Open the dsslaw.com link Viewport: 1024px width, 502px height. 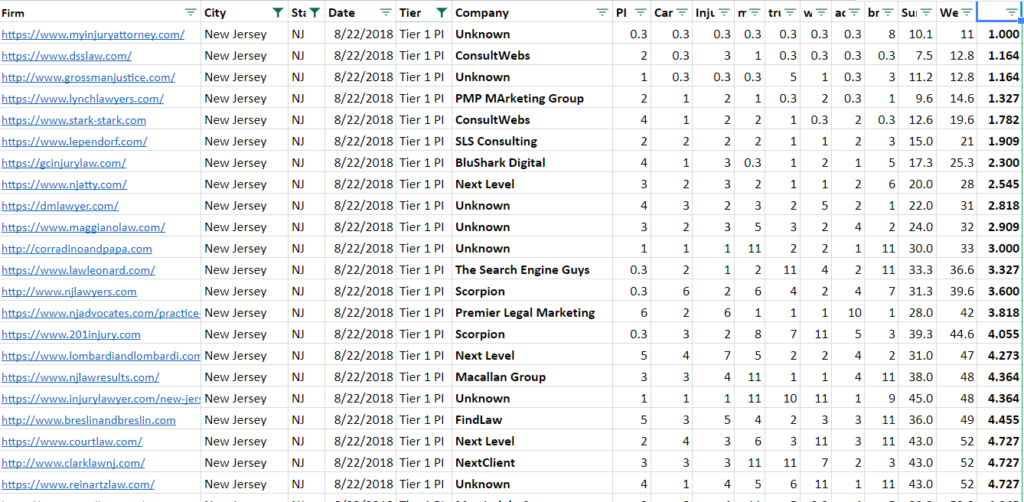[67, 55]
